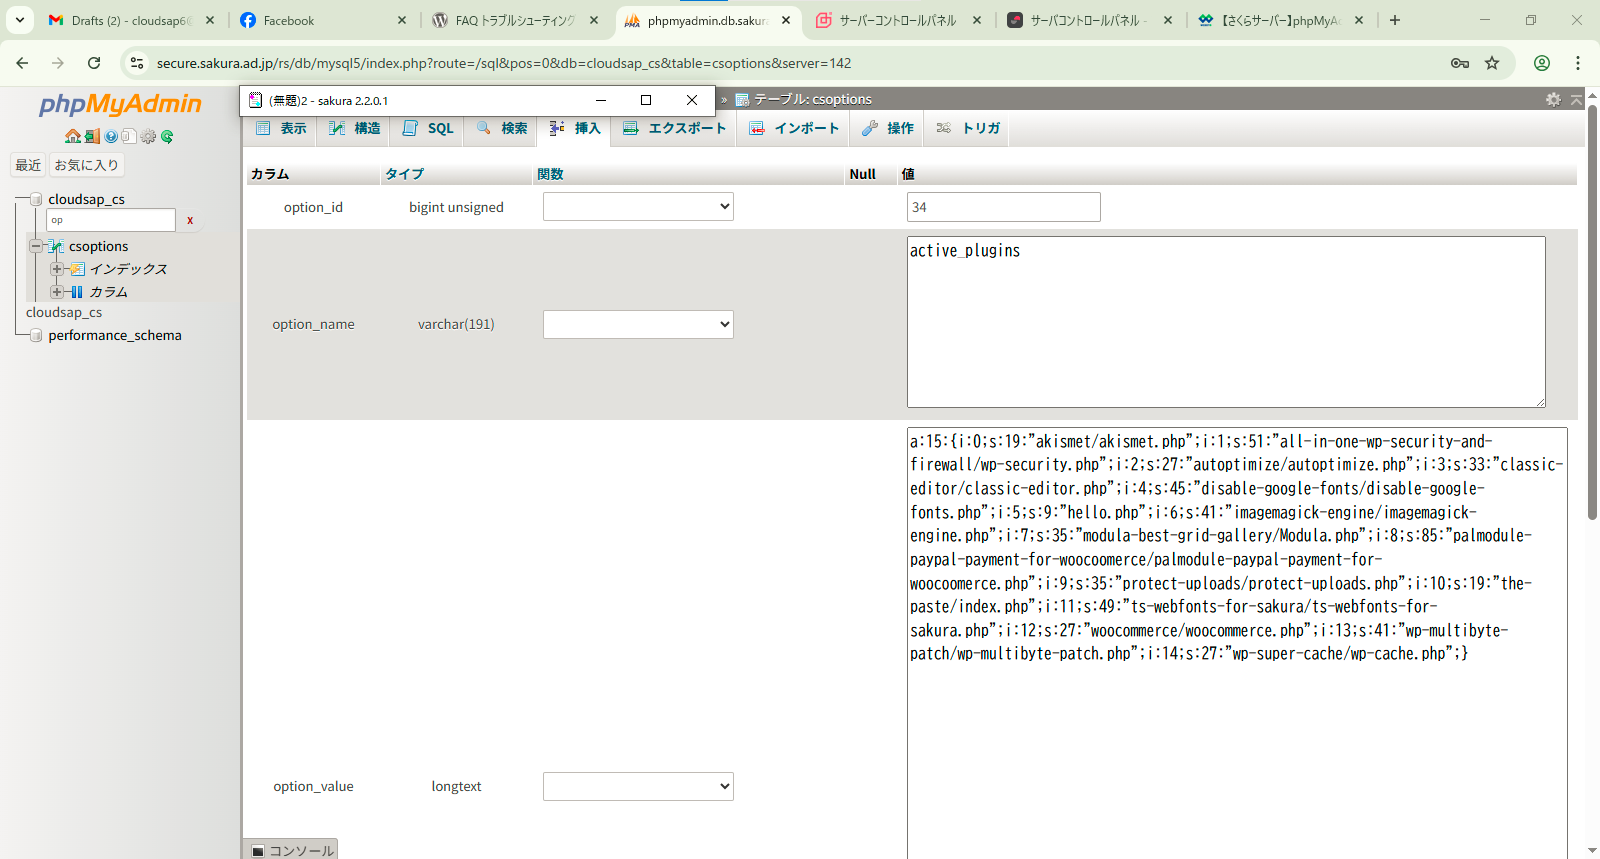Click the table filter box containing 'op'
Image resolution: width=1600 pixels, height=859 pixels.
[x=111, y=220]
